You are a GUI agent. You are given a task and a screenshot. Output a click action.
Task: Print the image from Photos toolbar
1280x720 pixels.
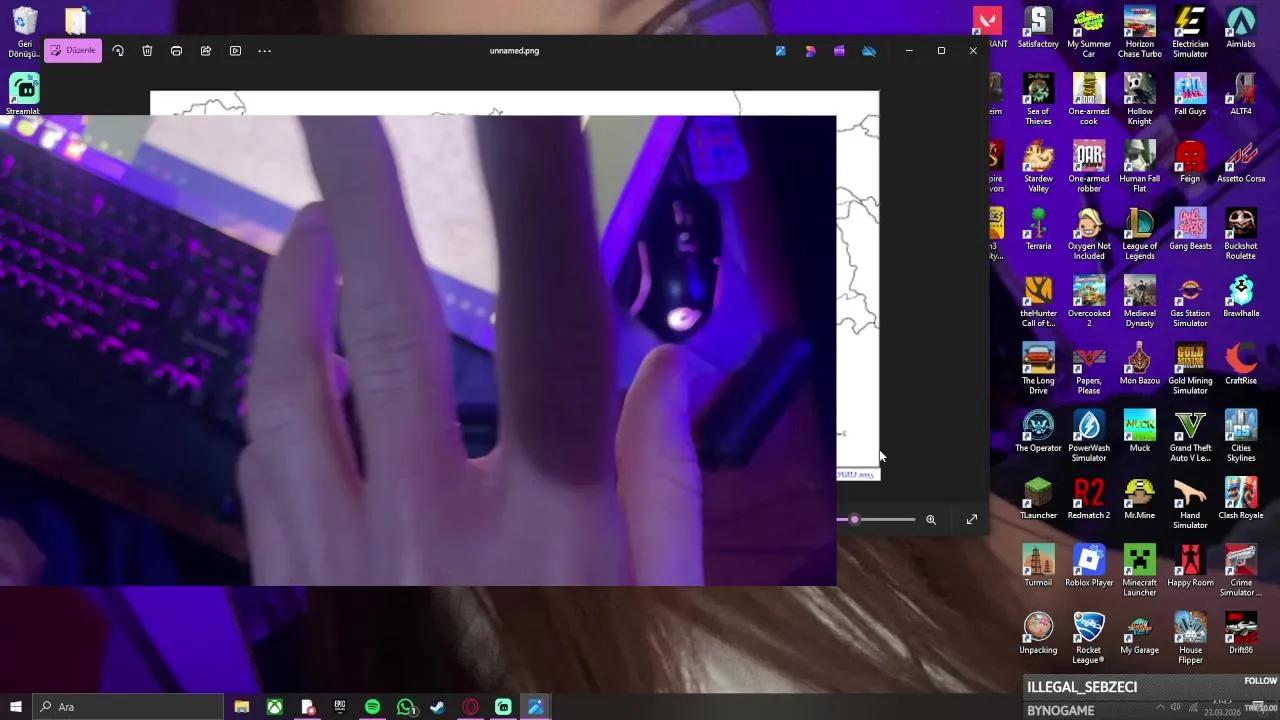click(176, 51)
